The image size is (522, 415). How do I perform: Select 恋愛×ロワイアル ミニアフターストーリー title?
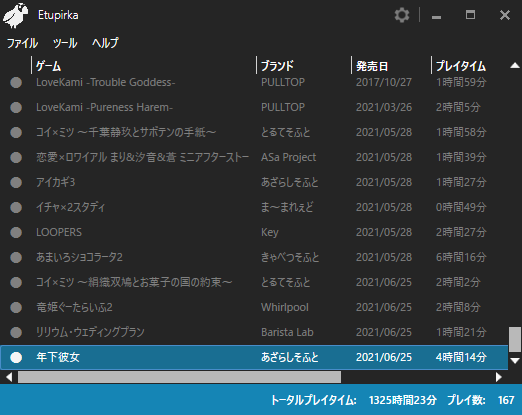tap(143, 157)
